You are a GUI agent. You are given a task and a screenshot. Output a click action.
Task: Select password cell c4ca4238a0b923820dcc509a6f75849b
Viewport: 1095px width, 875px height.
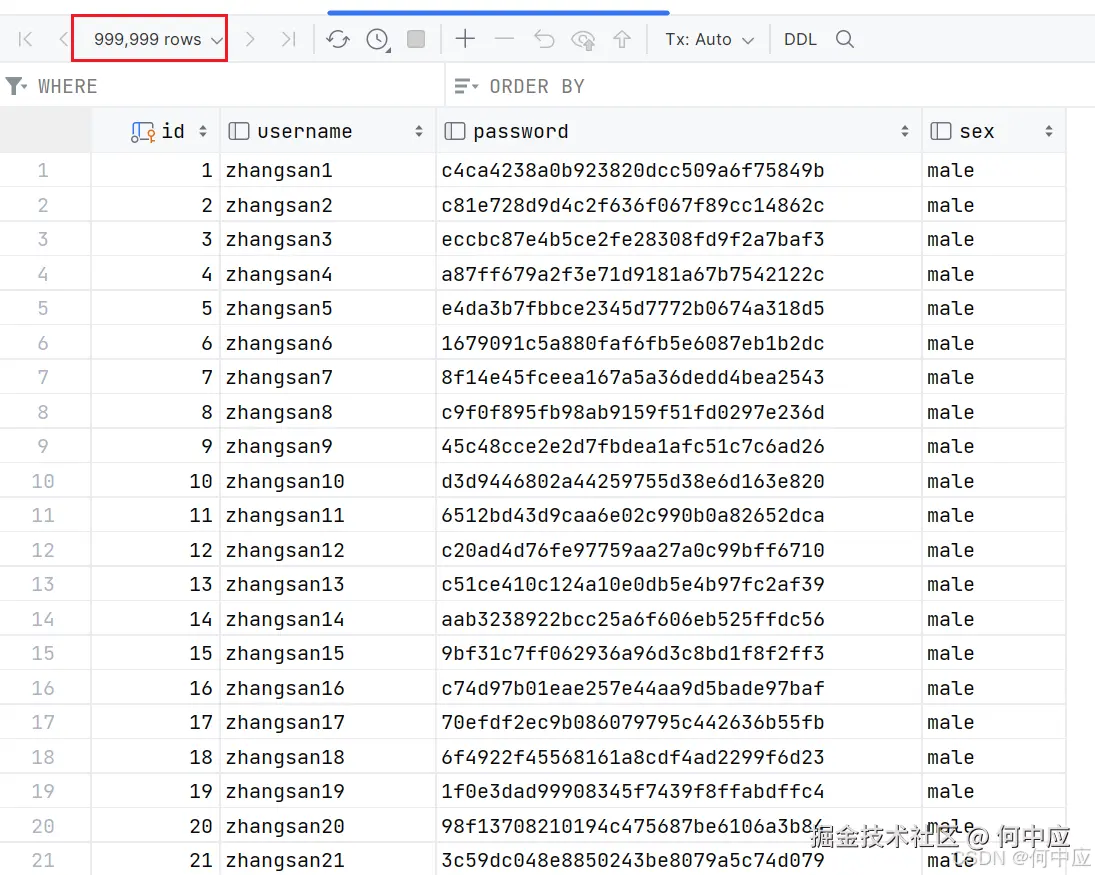pyautogui.click(x=679, y=170)
